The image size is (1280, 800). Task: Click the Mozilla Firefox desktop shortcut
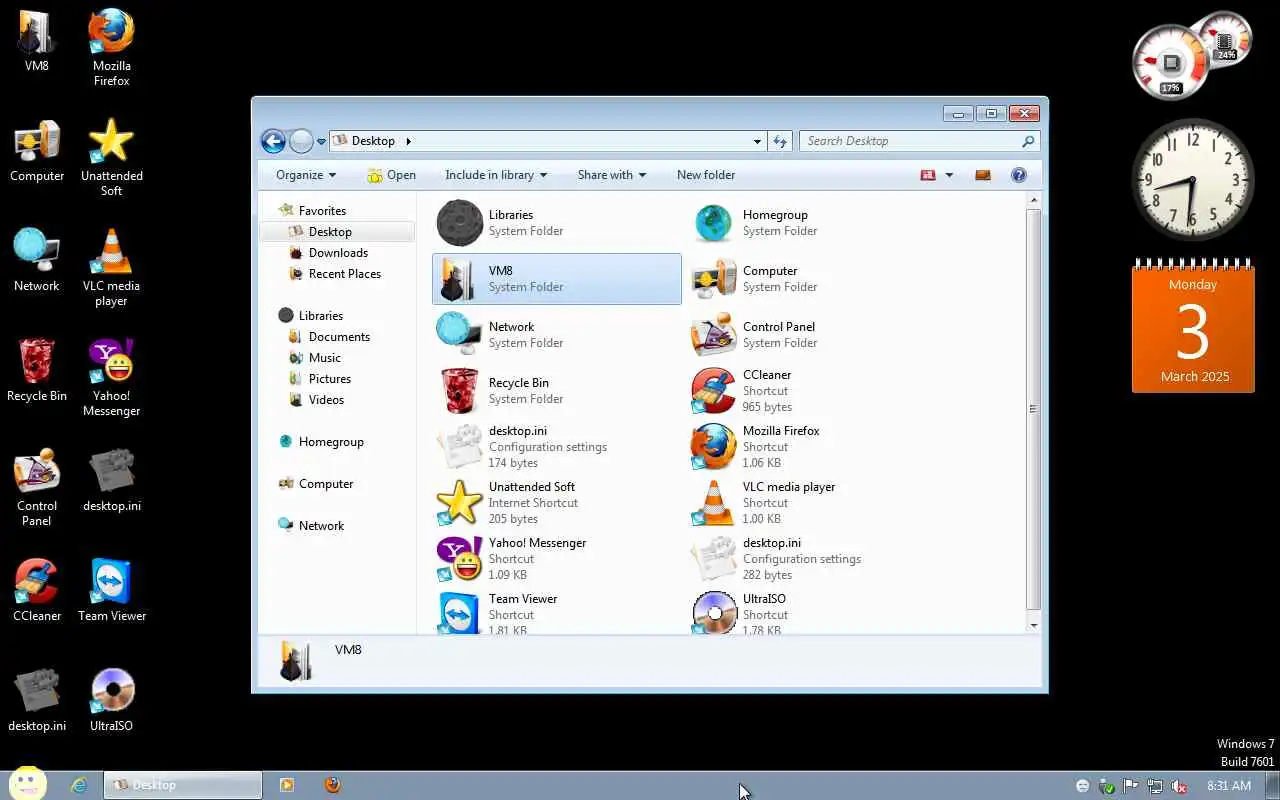111,46
